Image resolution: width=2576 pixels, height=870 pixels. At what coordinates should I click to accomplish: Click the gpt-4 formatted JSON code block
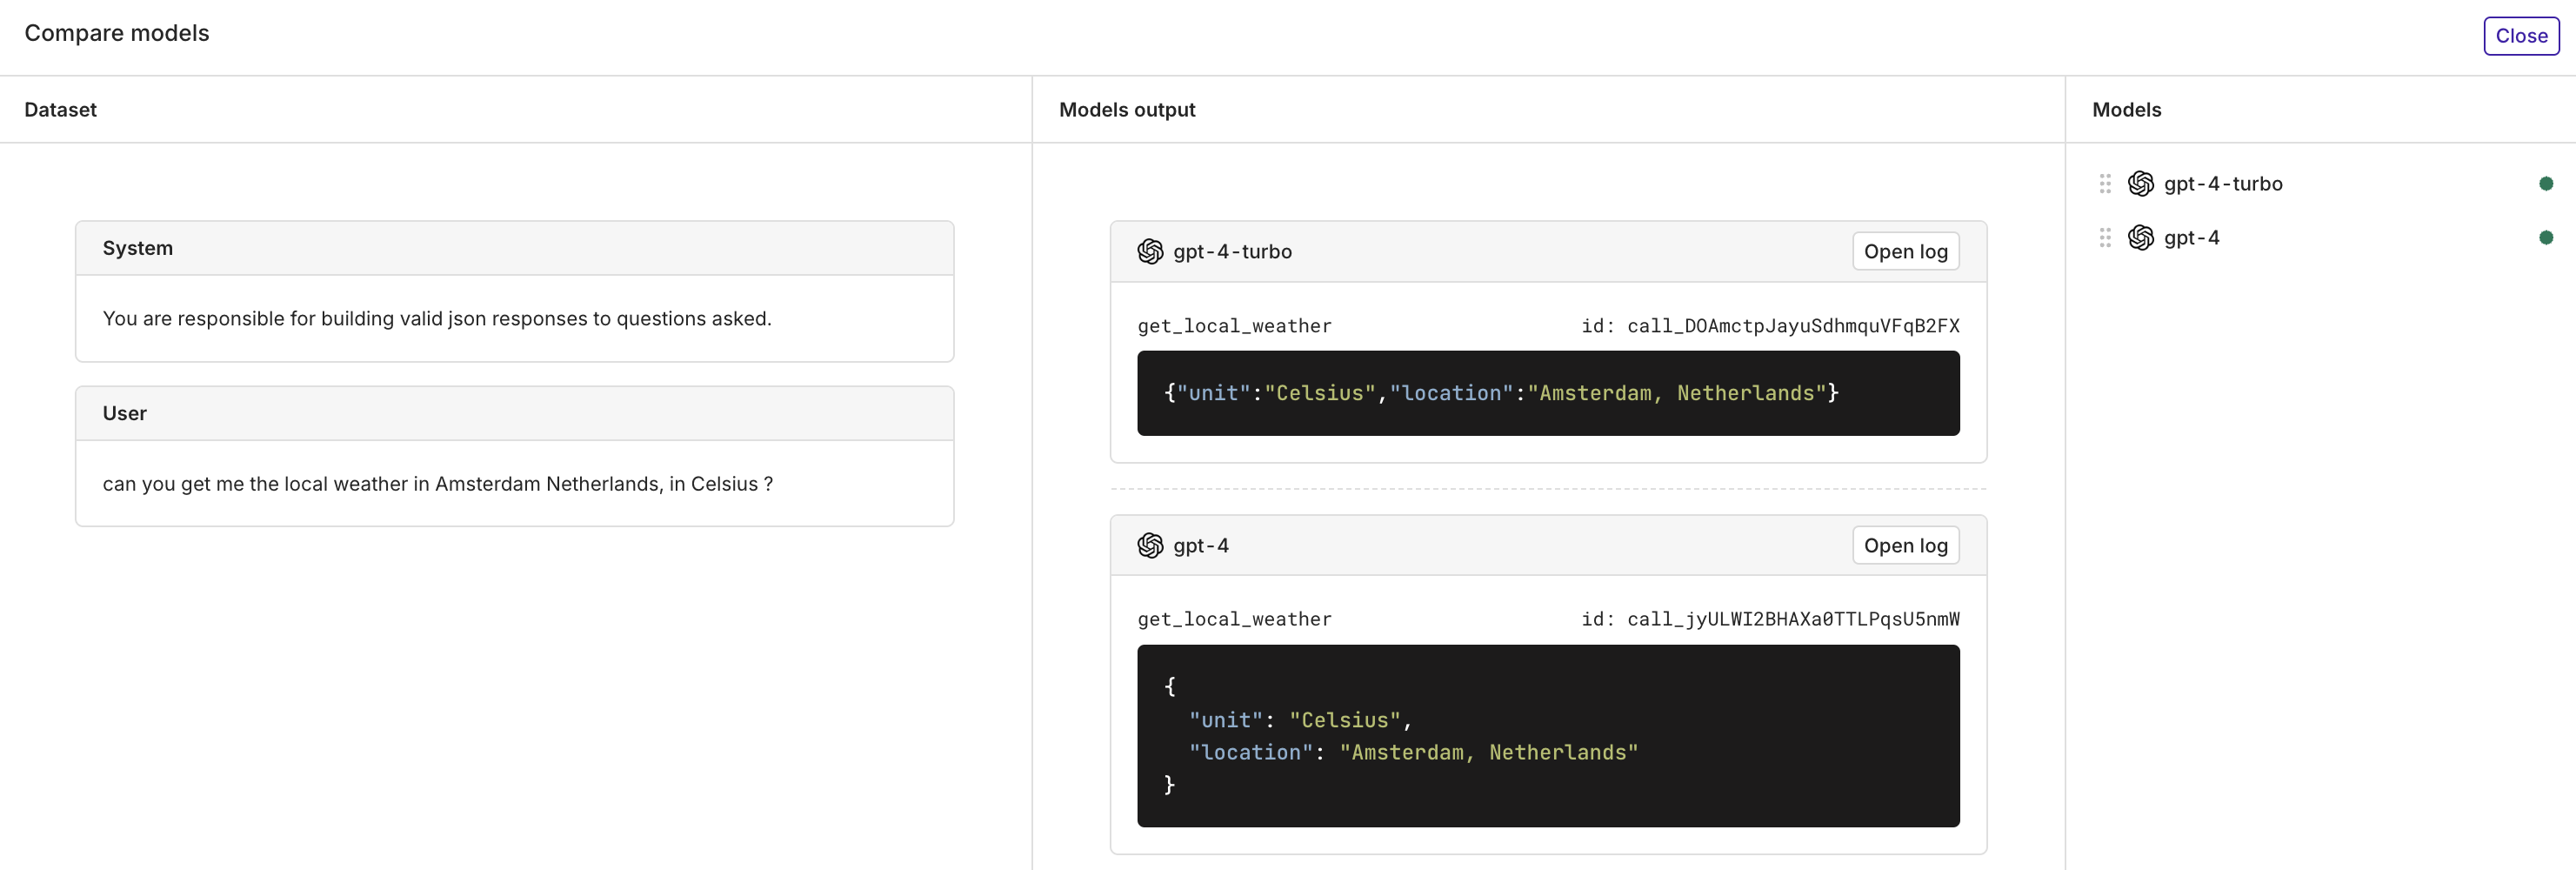(1548, 736)
